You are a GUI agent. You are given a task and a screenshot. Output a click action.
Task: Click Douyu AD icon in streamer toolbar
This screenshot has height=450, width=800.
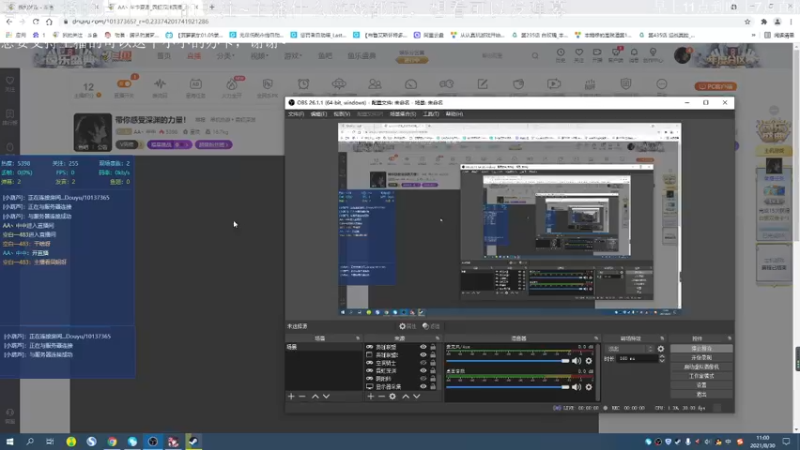tap(195, 84)
